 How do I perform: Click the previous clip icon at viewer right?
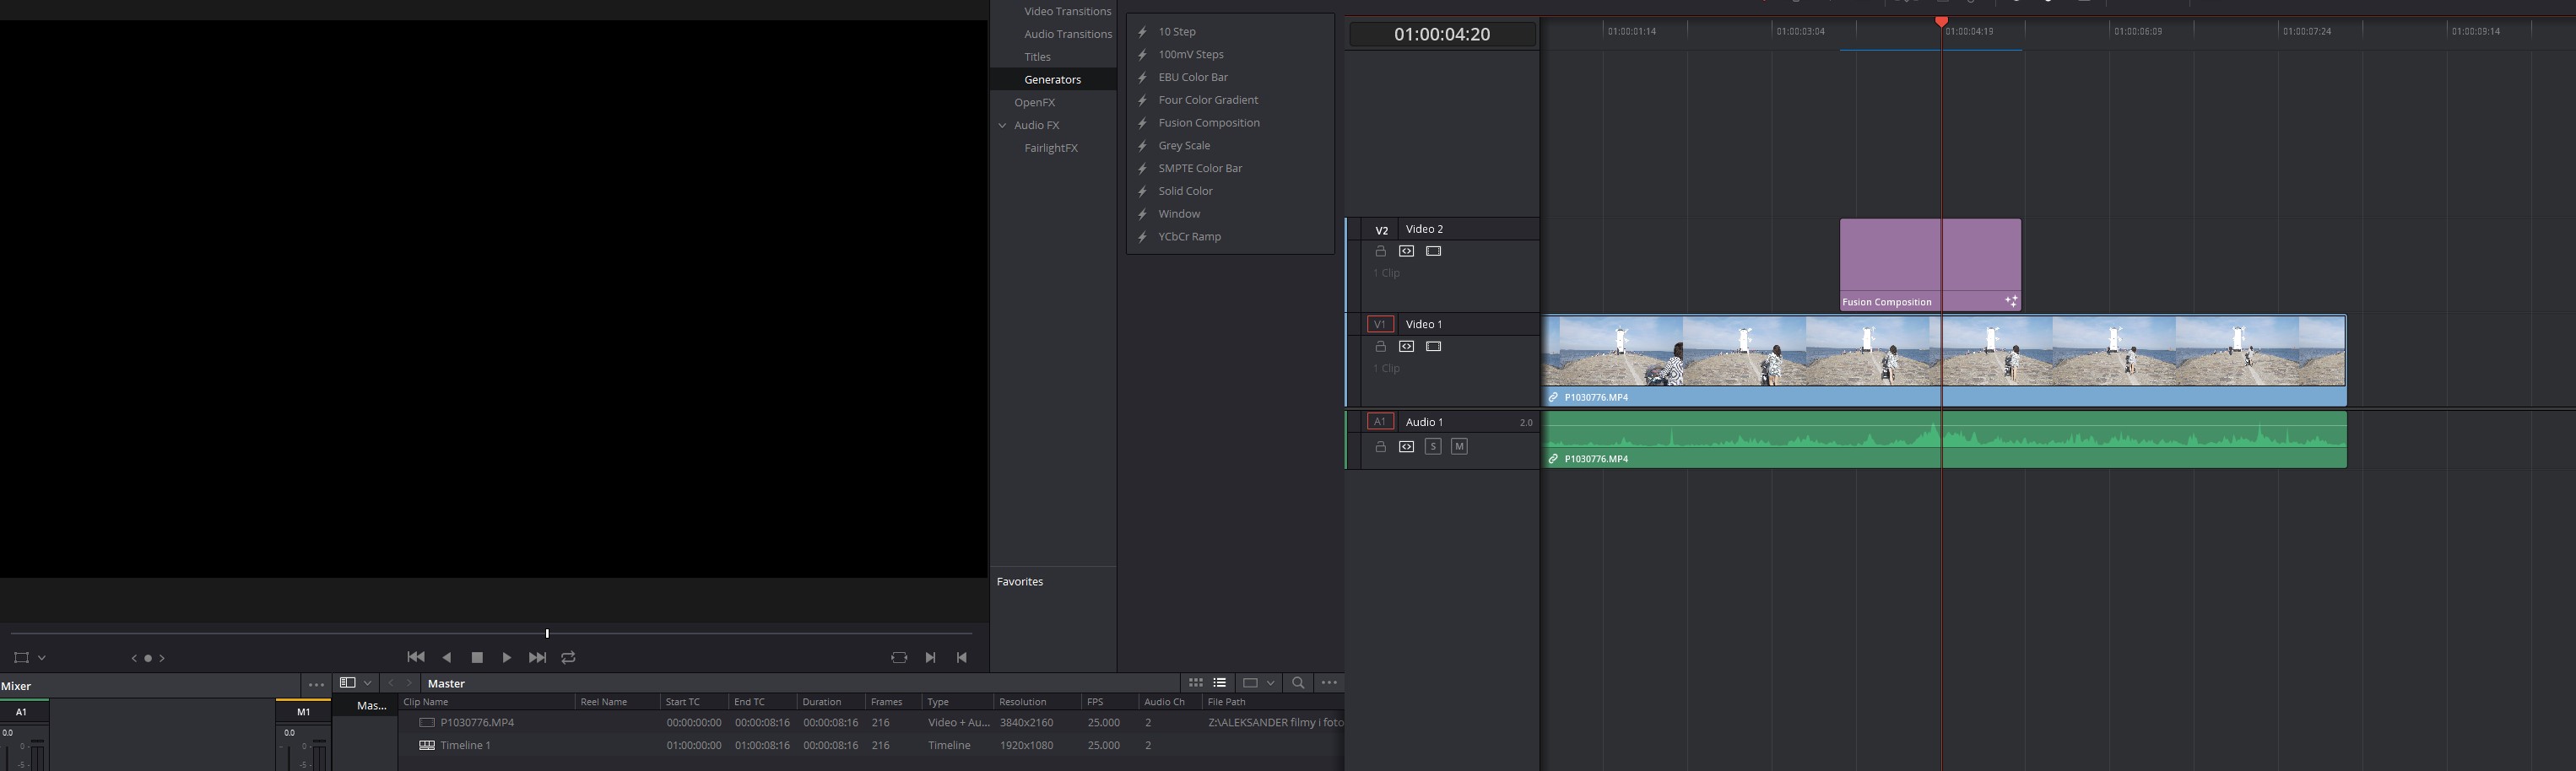click(961, 657)
